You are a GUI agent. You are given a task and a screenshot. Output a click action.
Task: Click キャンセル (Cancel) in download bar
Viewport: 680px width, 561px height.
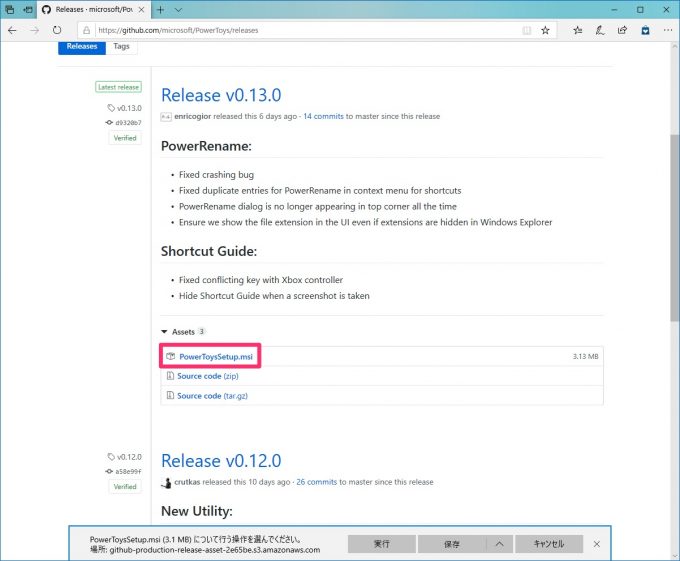point(549,544)
